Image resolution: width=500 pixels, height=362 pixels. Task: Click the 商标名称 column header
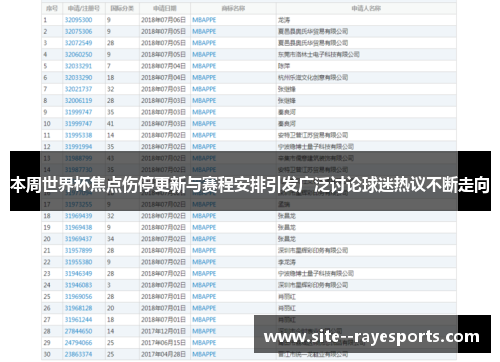pos(233,8)
